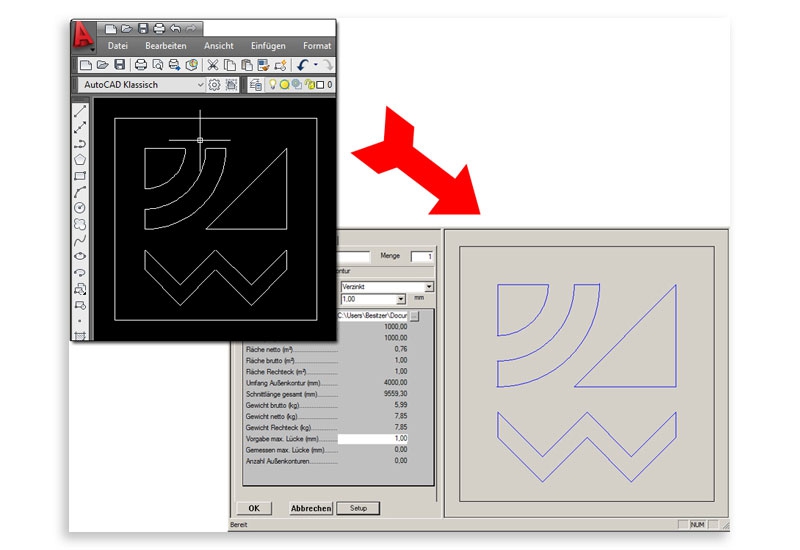Click the blue Undo arrow in toolbar
800x550 pixels.
coord(303,65)
